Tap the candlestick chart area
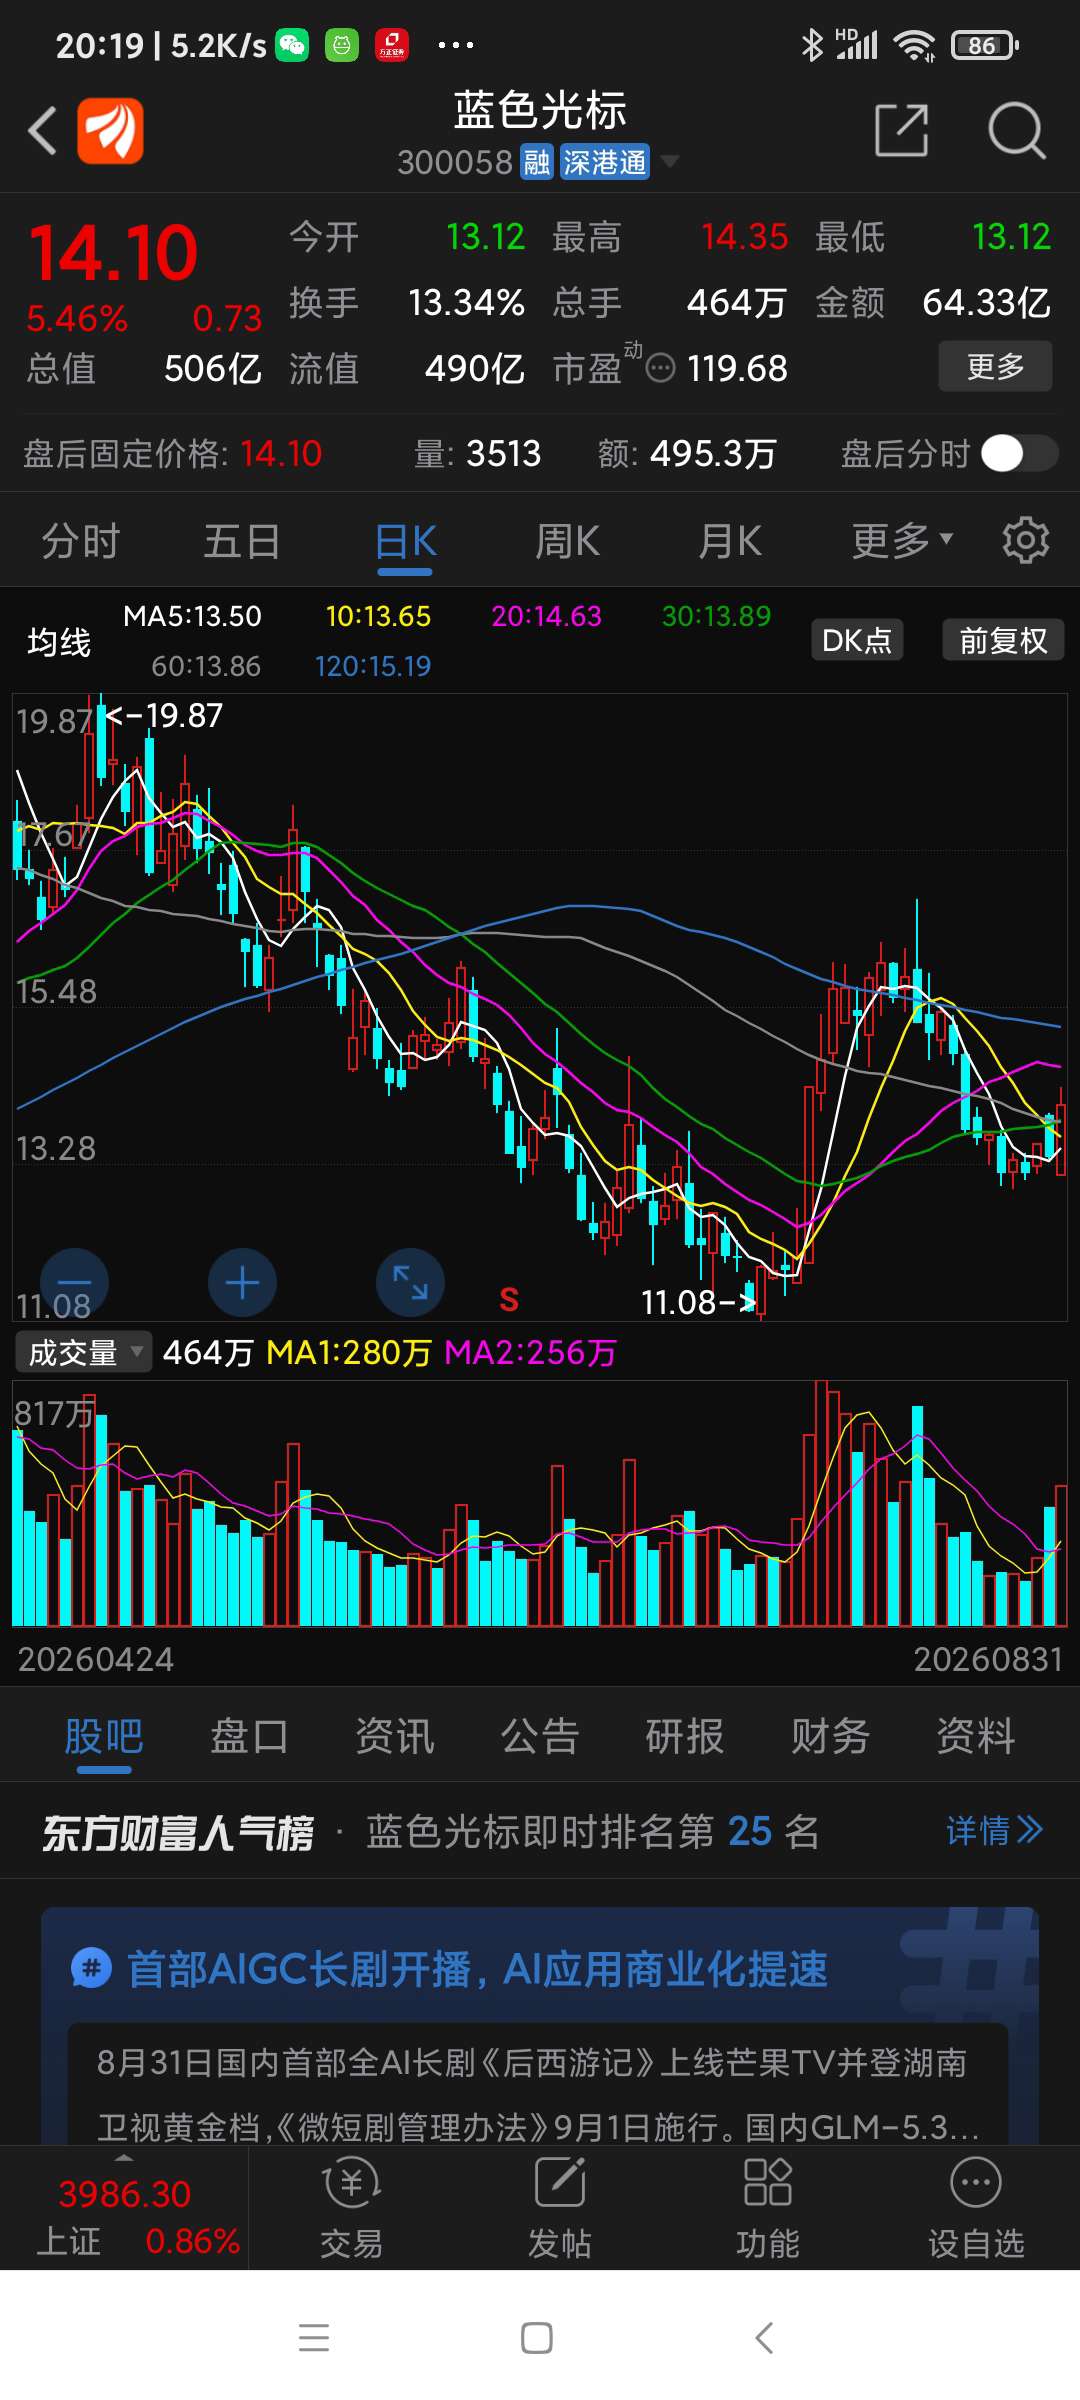1080x2400 pixels. [x=540, y=1007]
